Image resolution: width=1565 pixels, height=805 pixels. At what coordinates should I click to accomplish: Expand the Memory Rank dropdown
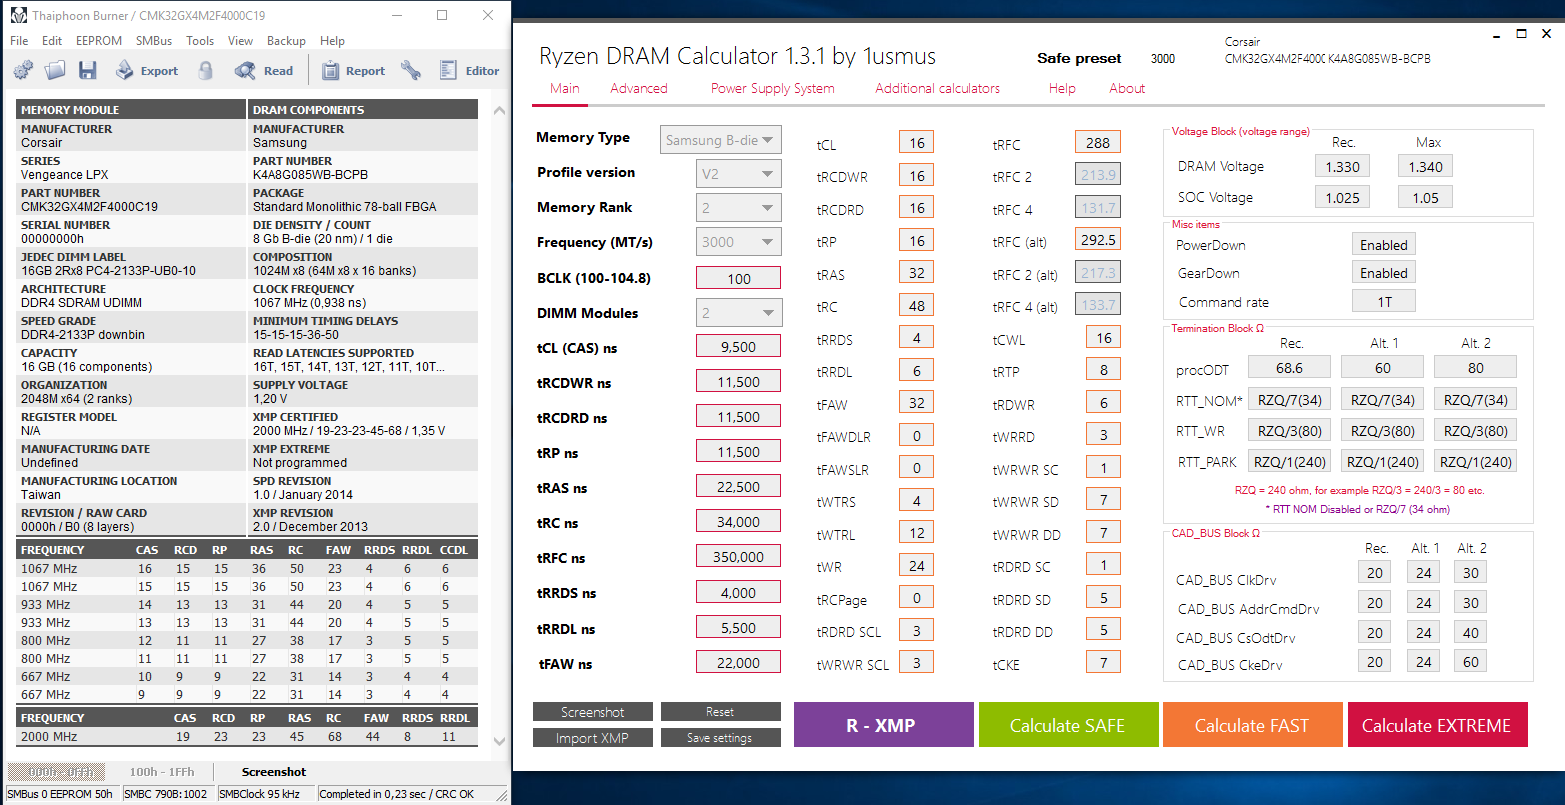(739, 208)
